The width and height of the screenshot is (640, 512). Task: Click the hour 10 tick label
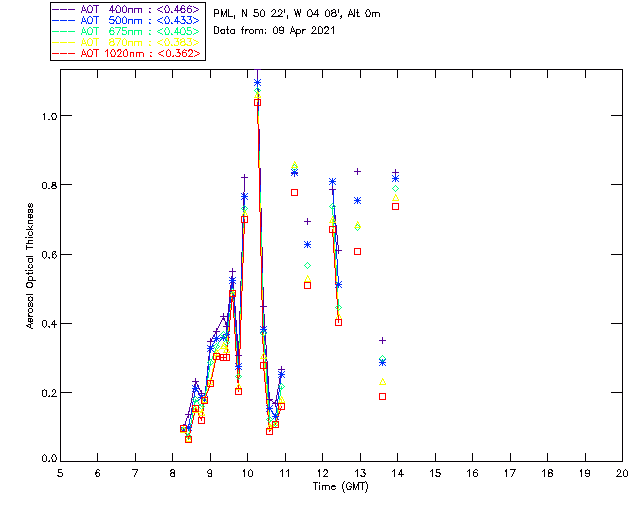pyautogui.click(x=247, y=473)
